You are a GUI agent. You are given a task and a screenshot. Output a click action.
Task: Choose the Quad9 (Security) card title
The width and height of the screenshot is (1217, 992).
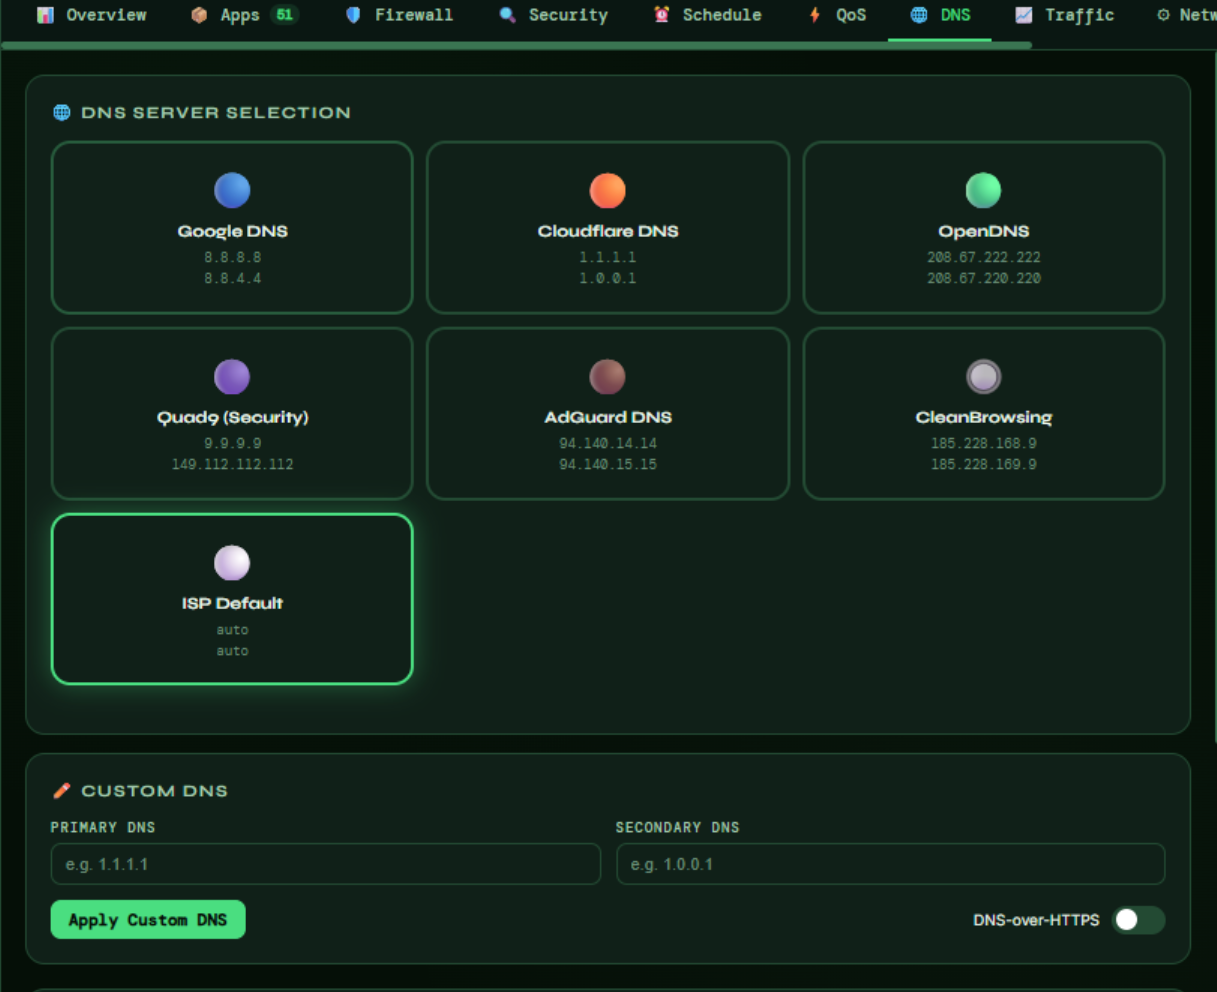click(232, 417)
